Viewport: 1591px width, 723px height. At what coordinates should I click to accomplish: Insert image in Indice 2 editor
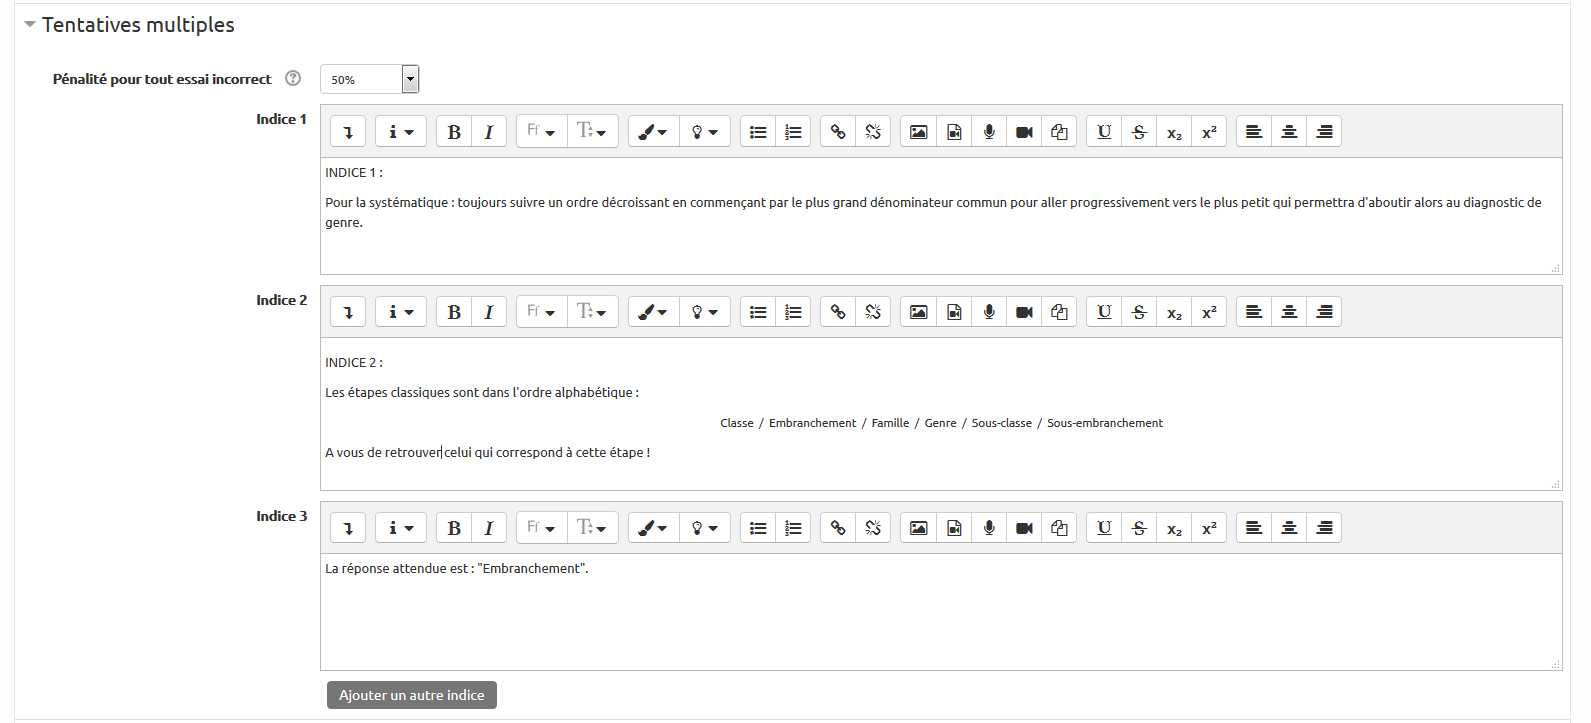click(x=918, y=313)
